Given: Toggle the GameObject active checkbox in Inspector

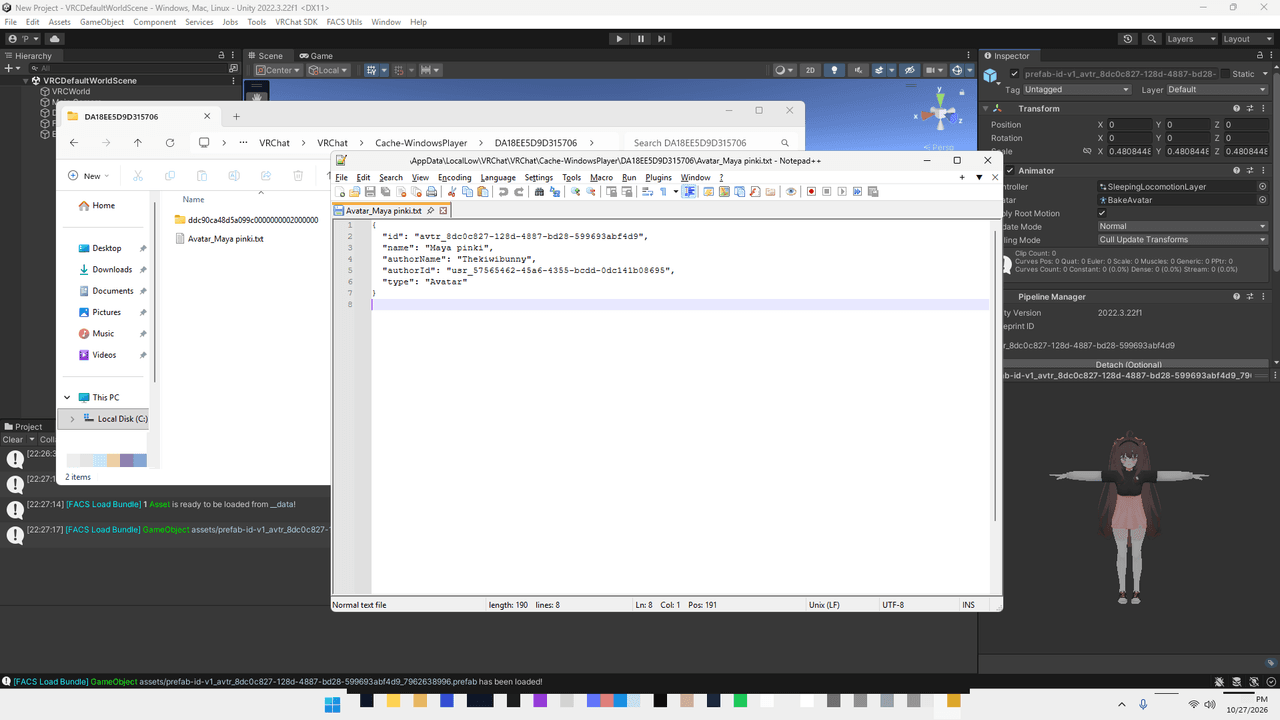Looking at the screenshot, I should click(x=1015, y=74).
